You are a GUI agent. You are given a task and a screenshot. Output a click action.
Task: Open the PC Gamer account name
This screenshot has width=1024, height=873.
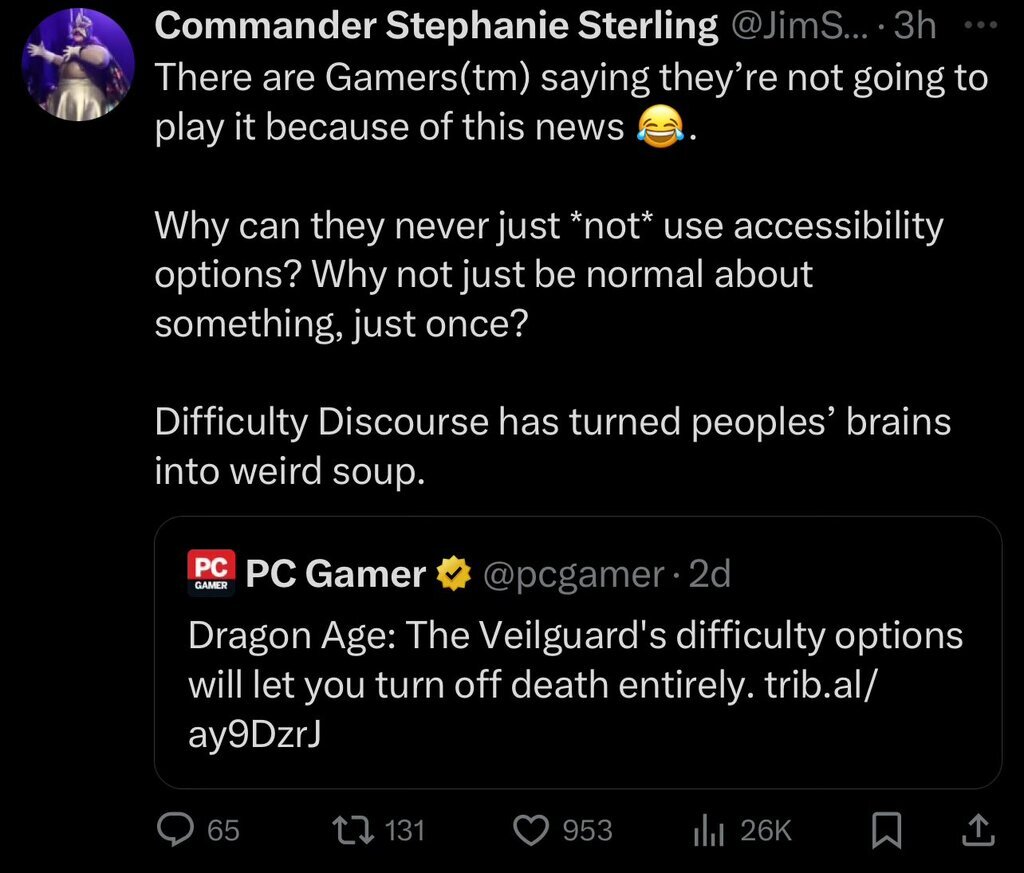click(x=336, y=574)
